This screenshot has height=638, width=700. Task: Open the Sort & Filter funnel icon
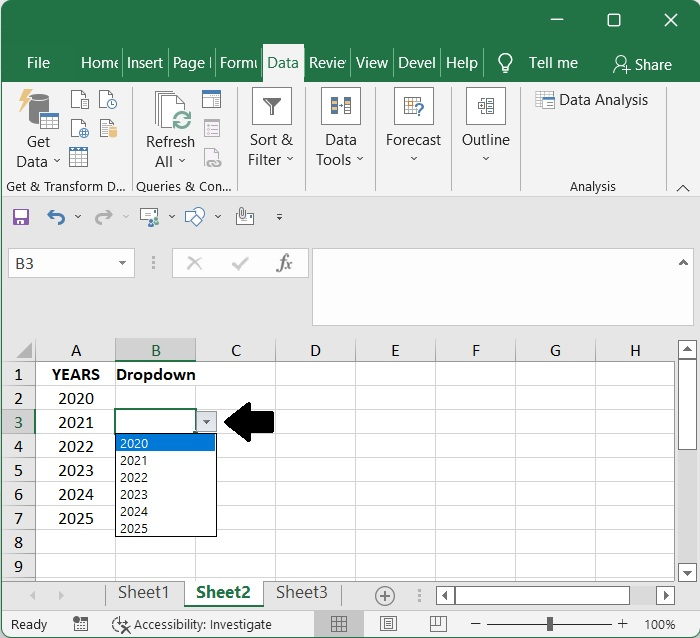pos(272,106)
